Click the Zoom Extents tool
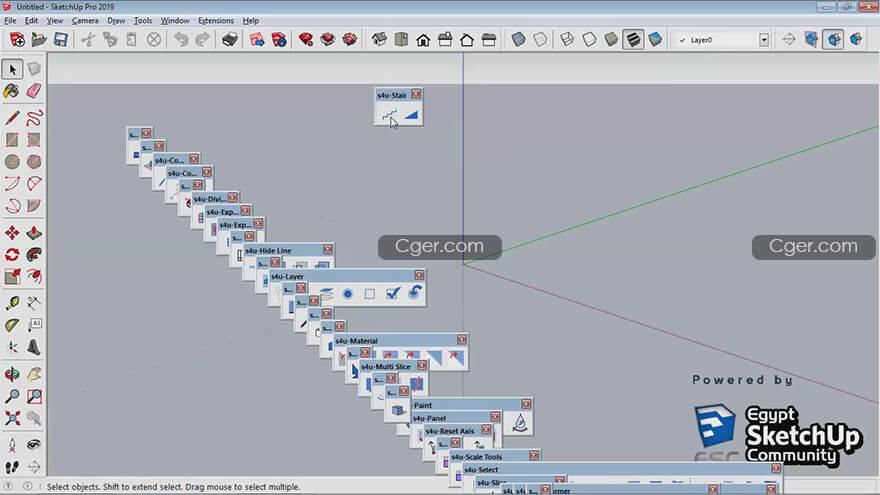This screenshot has width=880, height=495. [x=12, y=418]
